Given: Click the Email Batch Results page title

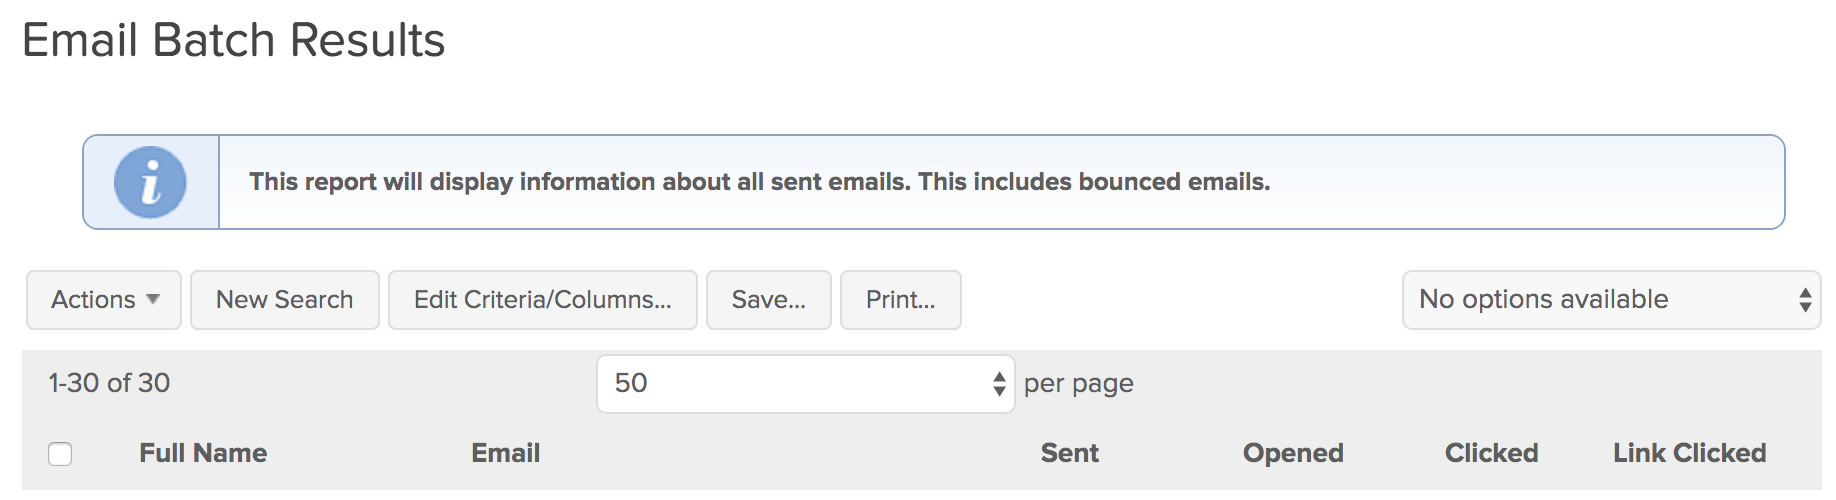Looking at the screenshot, I should [233, 41].
